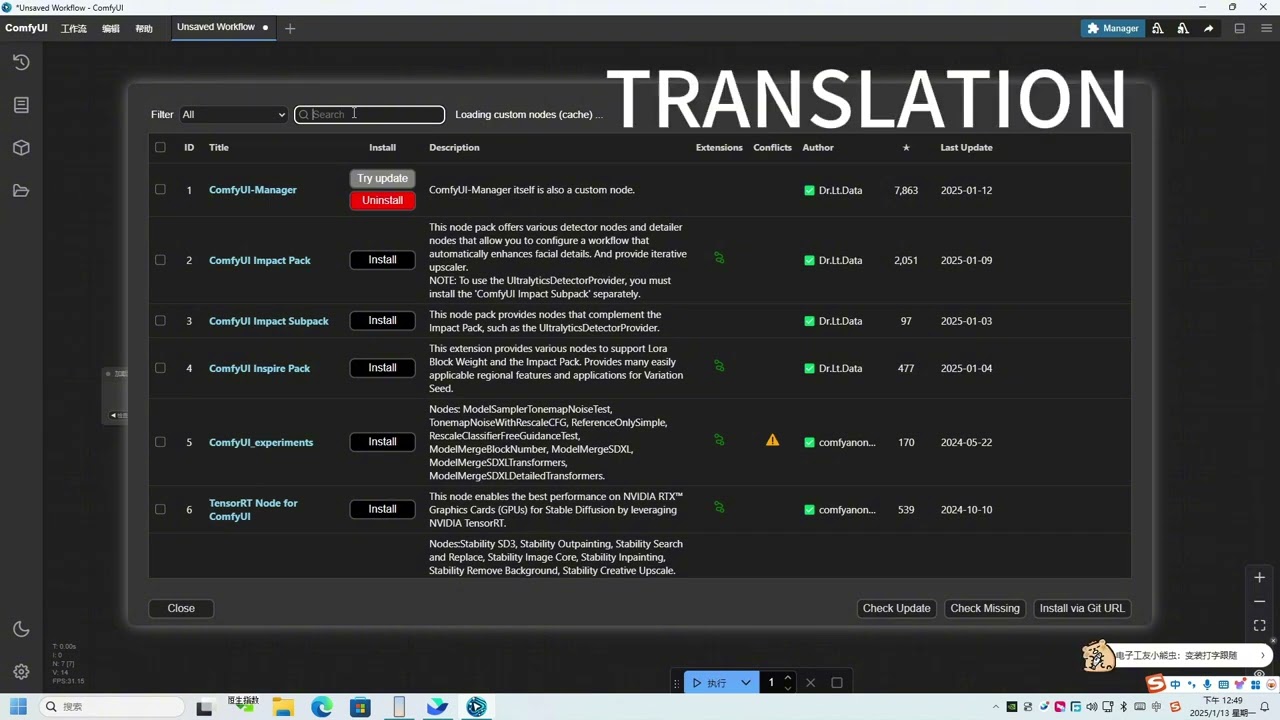Open the 帮助 menu
1280x720 pixels.
coord(144,29)
